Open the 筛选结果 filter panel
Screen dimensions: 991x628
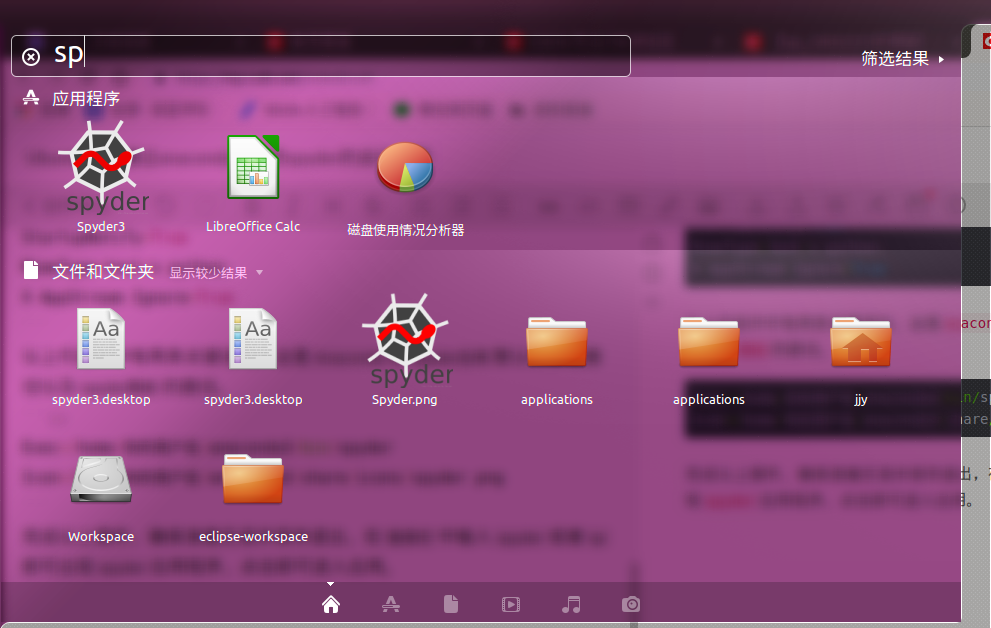coord(893,58)
